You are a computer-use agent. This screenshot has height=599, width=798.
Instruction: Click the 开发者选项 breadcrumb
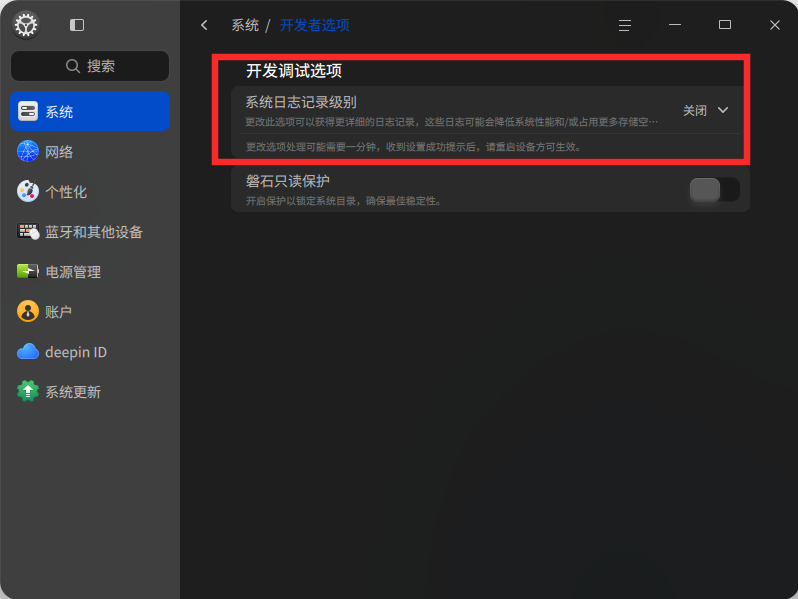(x=315, y=25)
